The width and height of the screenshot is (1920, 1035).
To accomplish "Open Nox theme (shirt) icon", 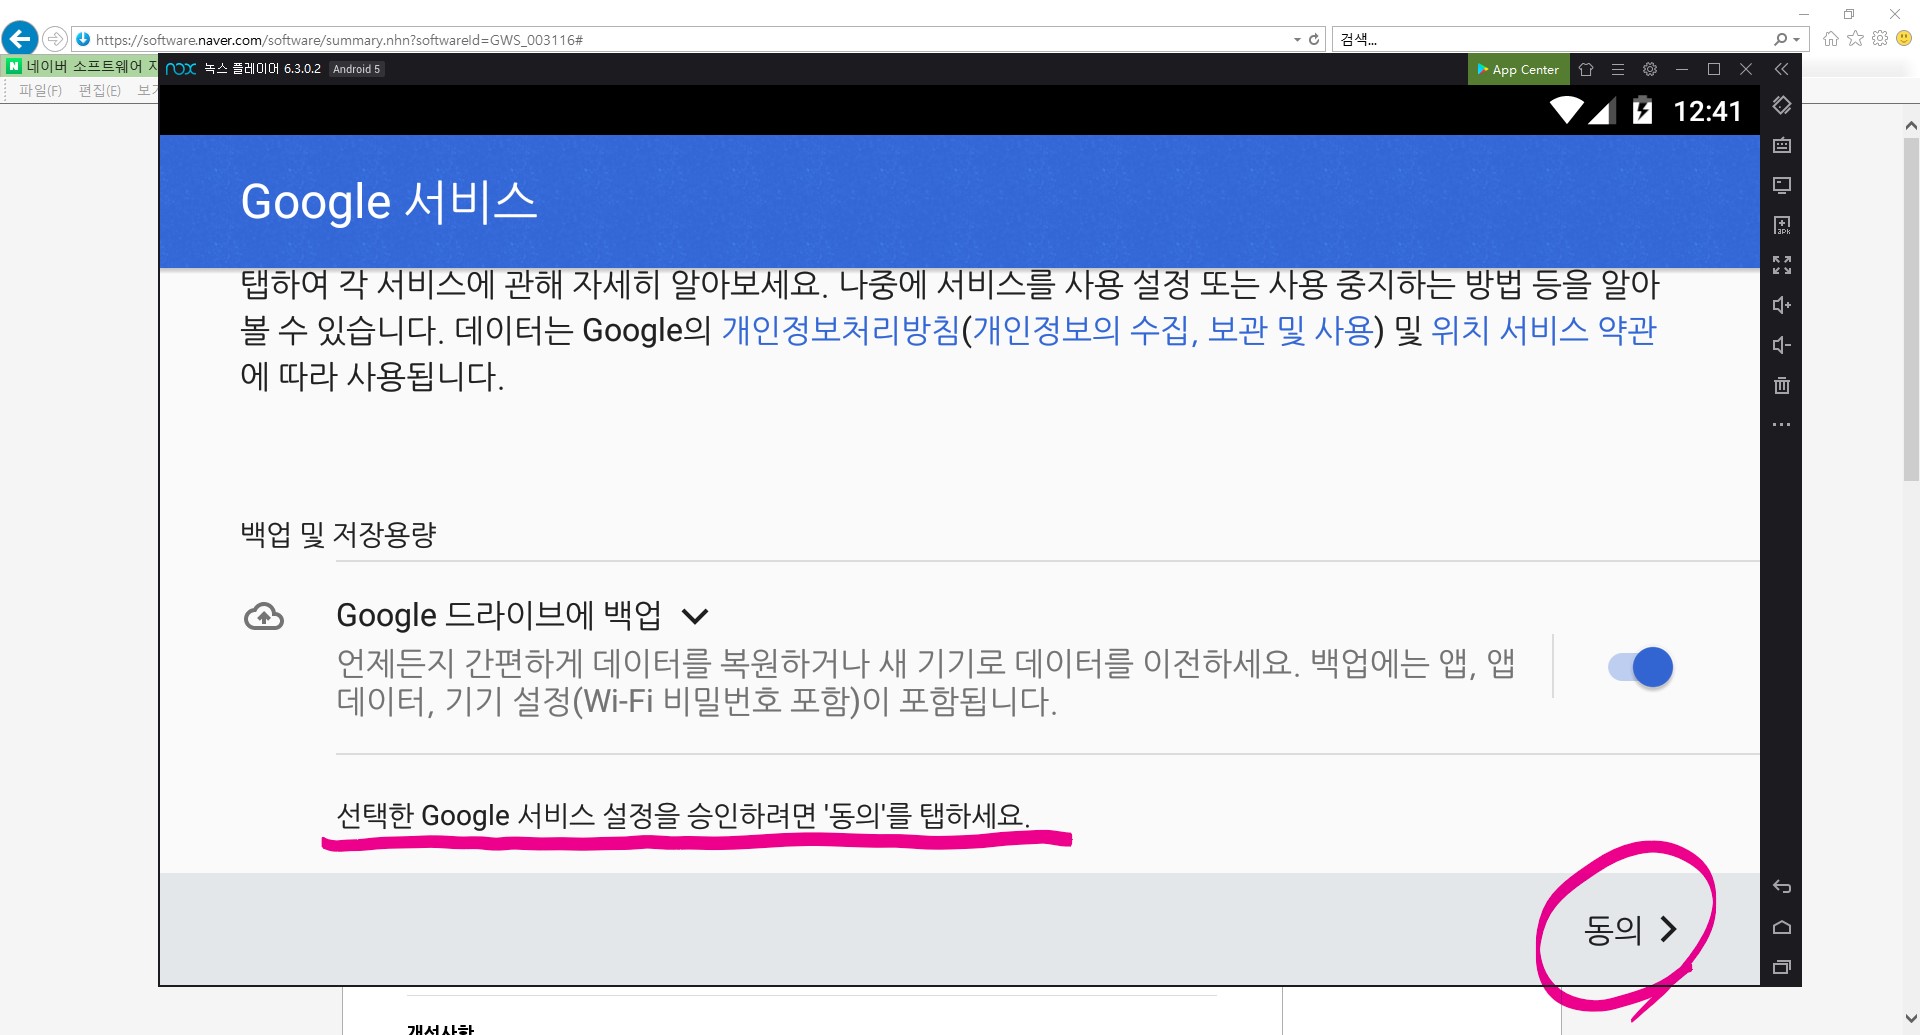I will [x=1586, y=69].
